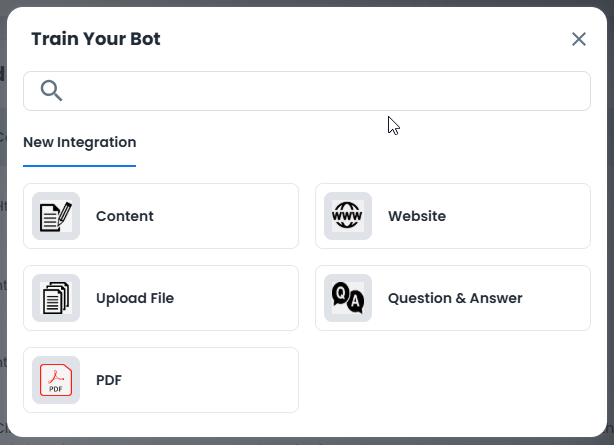Switch to the New Integration tab
Image resolution: width=614 pixels, height=445 pixels.
[x=79, y=142]
